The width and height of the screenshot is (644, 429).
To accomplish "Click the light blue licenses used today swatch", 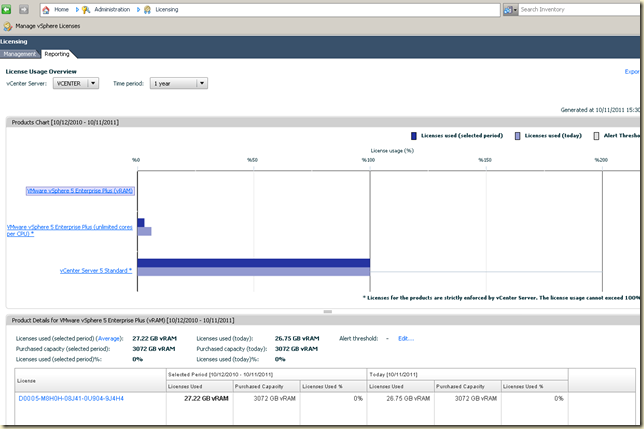I will (x=518, y=136).
